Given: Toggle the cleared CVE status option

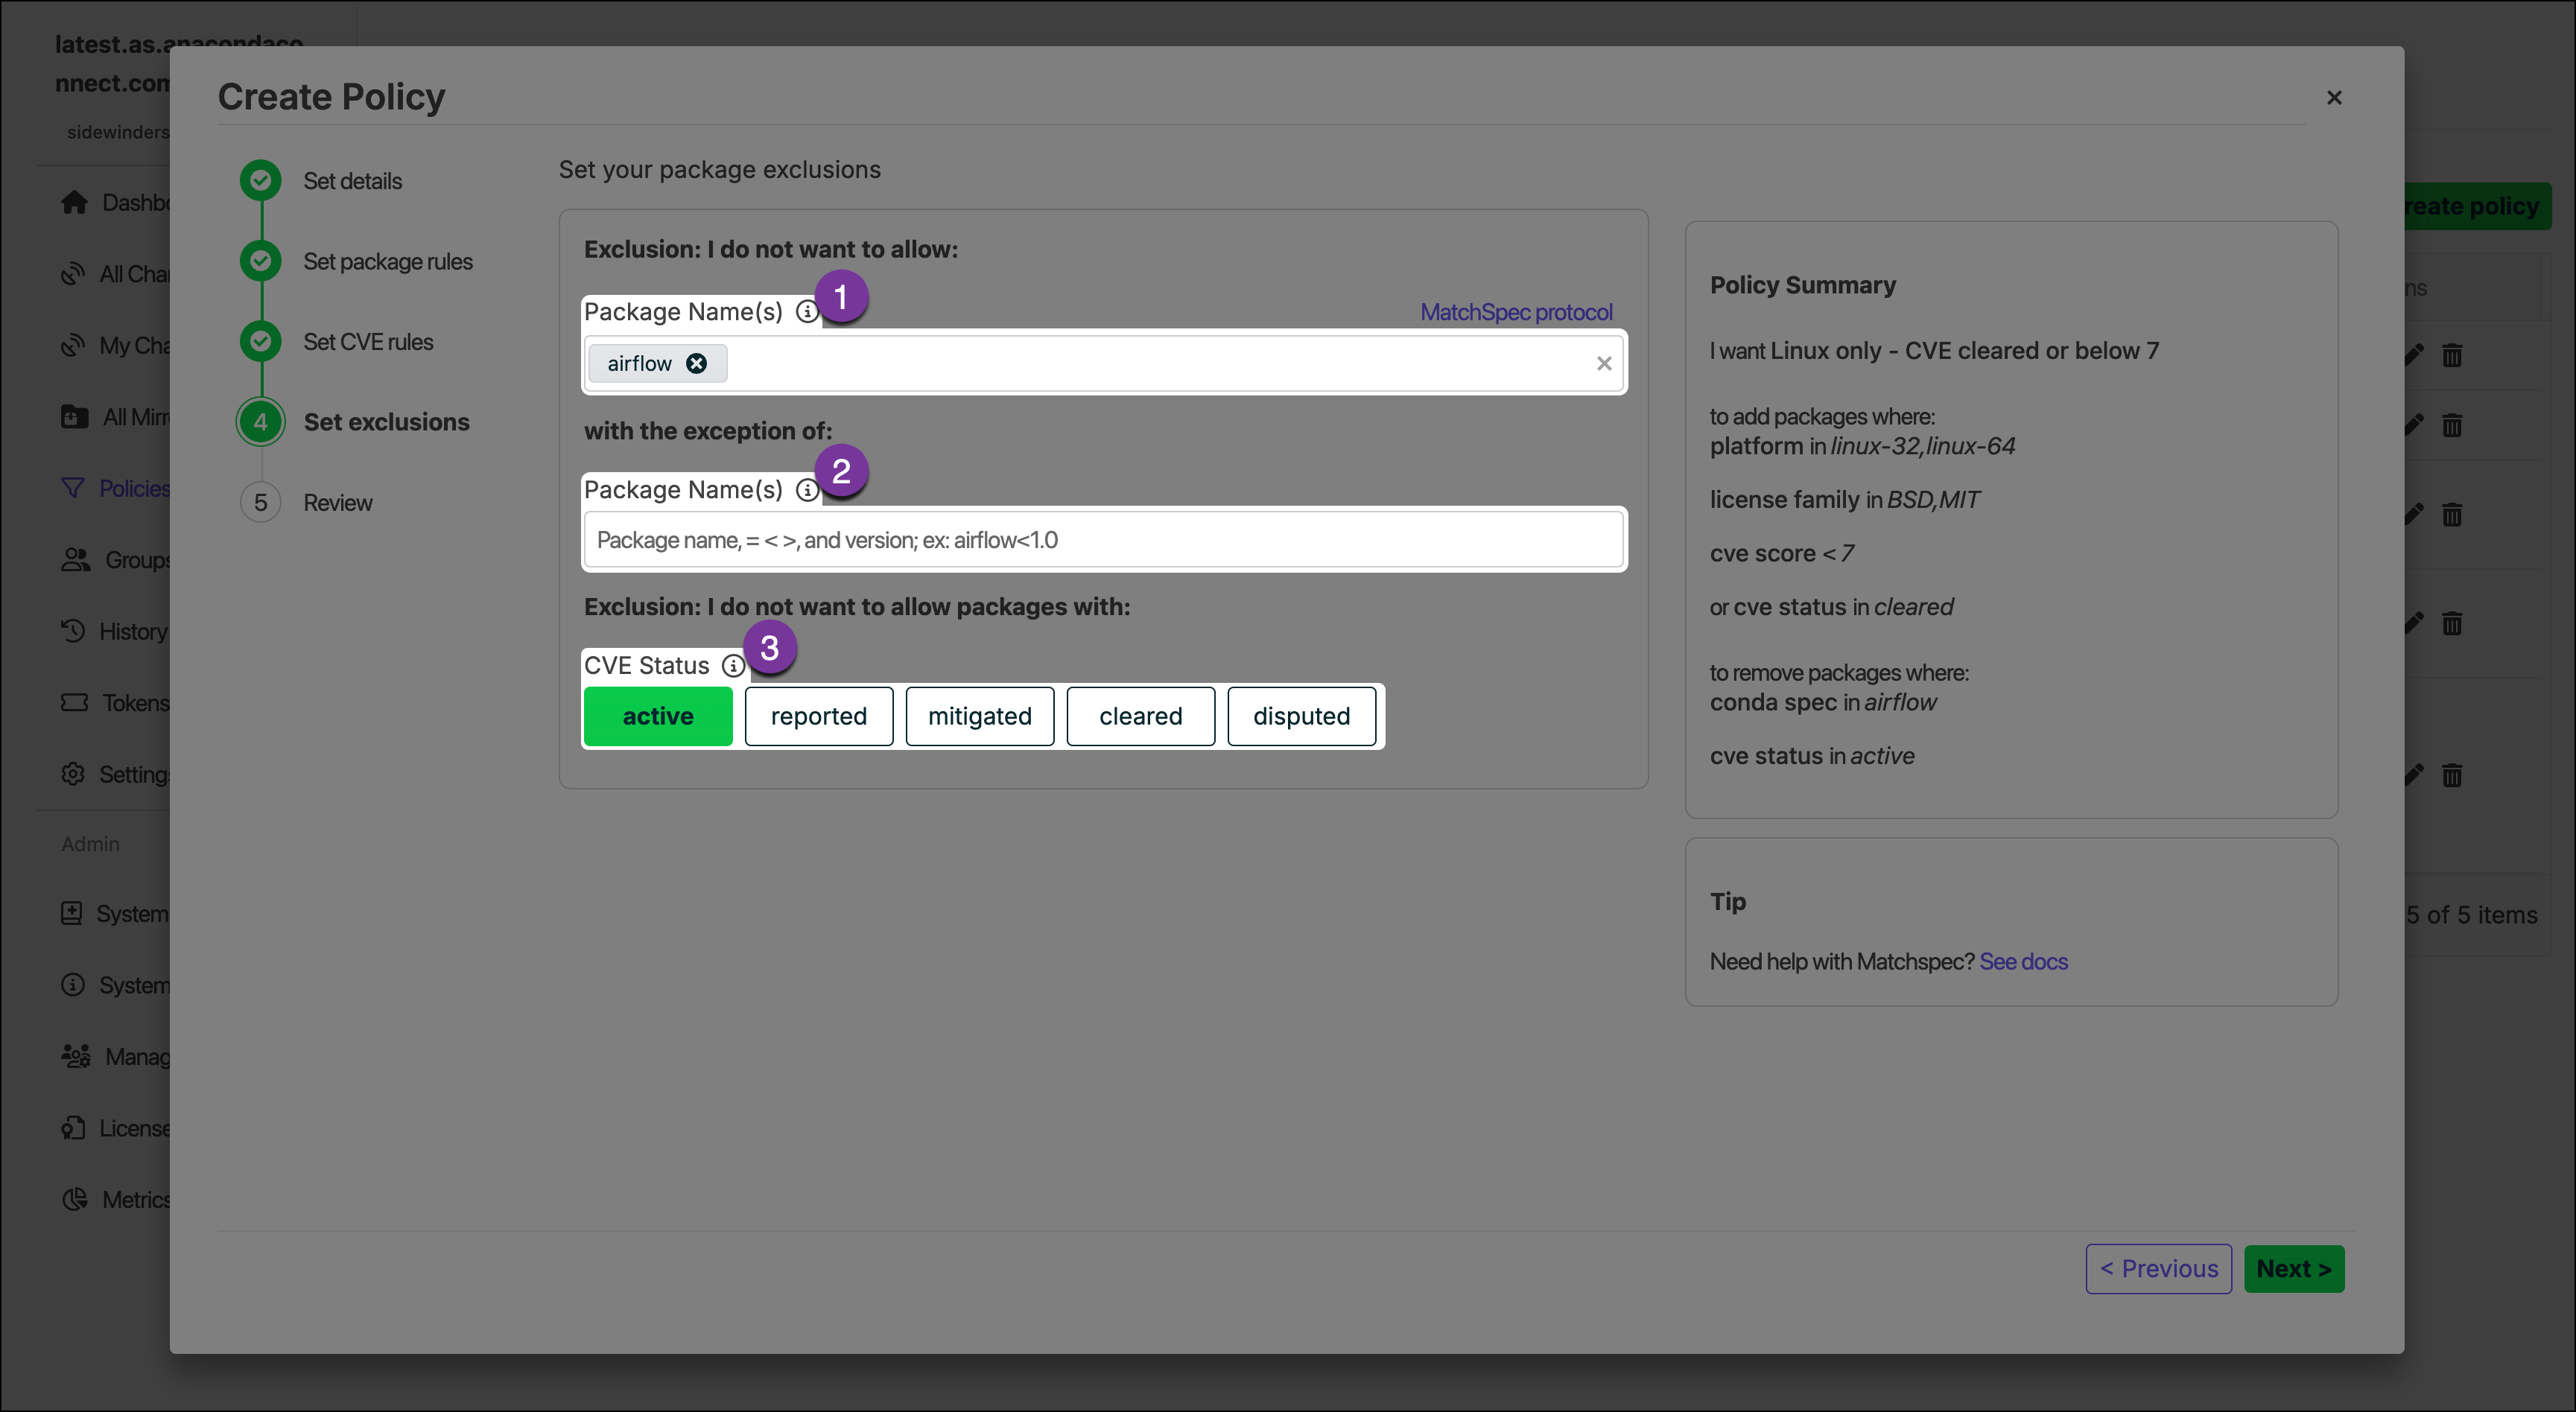Looking at the screenshot, I should click(x=1140, y=716).
